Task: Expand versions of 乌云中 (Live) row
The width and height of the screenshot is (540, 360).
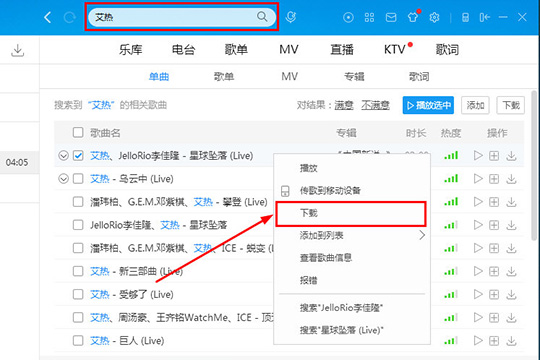Action: [63, 179]
